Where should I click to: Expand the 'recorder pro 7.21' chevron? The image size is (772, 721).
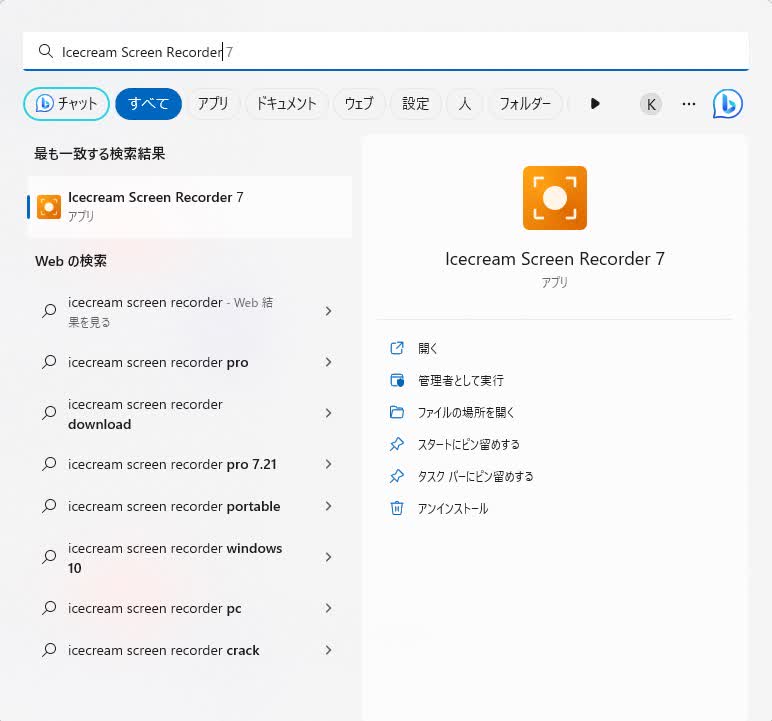coord(328,464)
